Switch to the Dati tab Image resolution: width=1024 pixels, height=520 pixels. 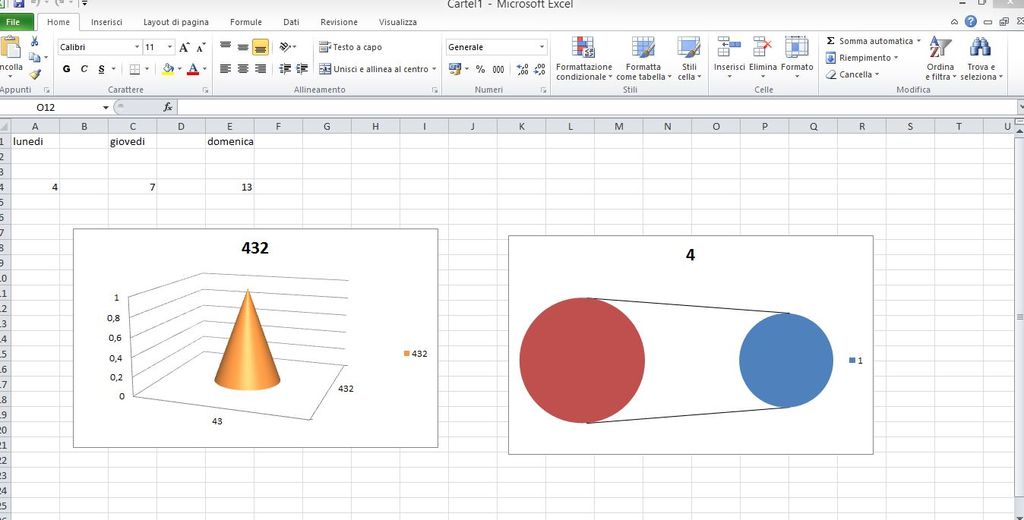pos(291,22)
